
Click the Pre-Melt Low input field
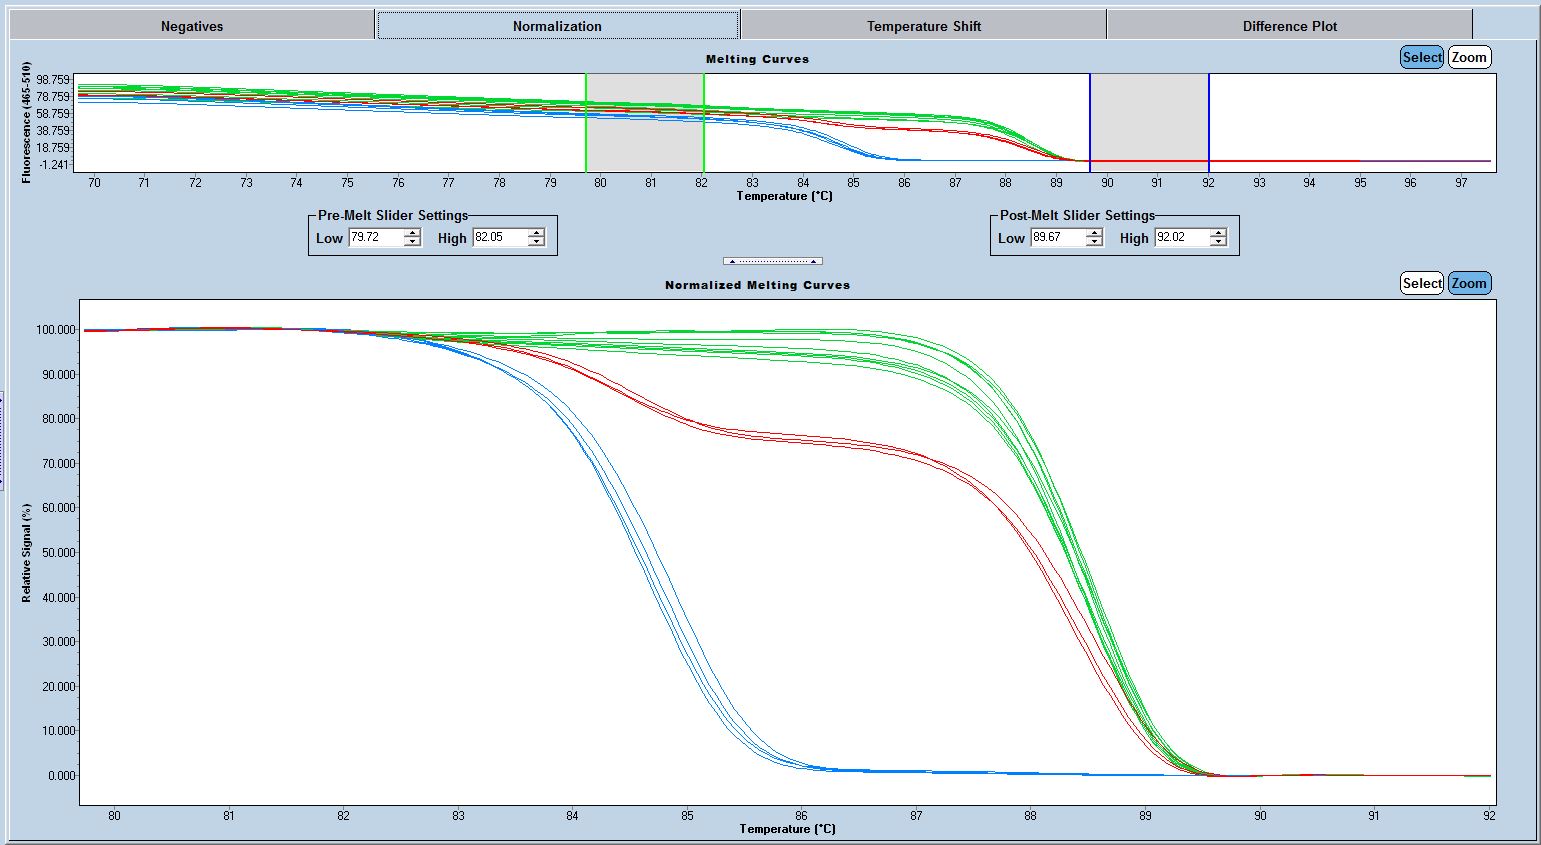tap(376, 238)
